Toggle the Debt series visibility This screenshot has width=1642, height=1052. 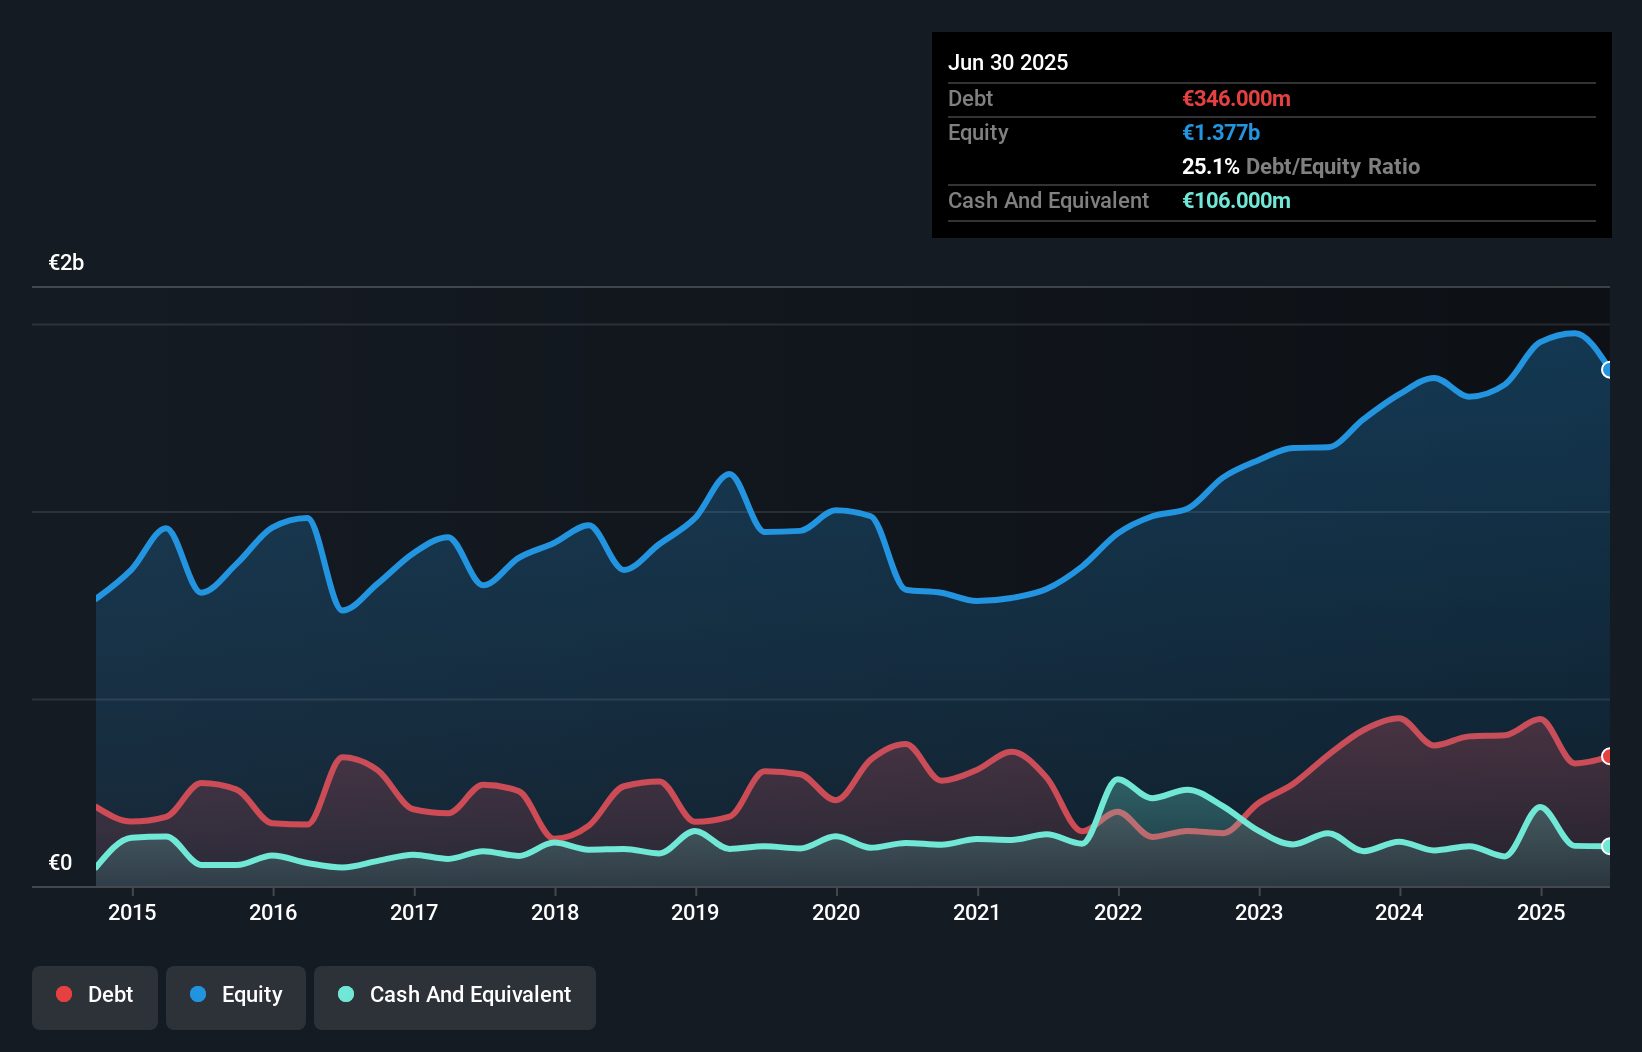[x=95, y=996]
